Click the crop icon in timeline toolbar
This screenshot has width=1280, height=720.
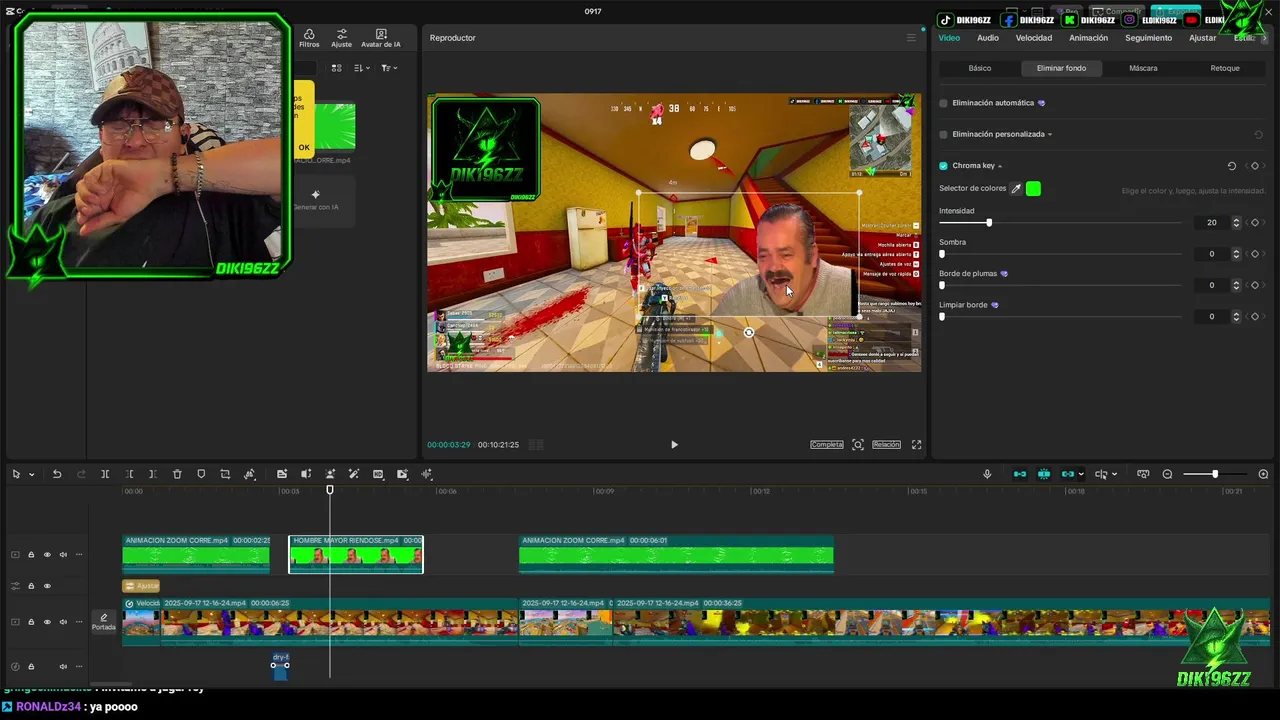tap(225, 474)
